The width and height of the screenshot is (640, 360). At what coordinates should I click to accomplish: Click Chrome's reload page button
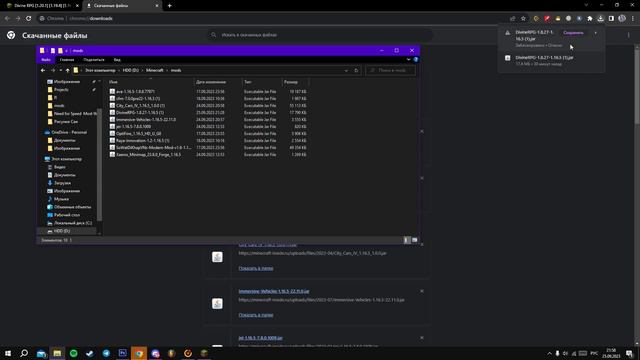[29, 18]
